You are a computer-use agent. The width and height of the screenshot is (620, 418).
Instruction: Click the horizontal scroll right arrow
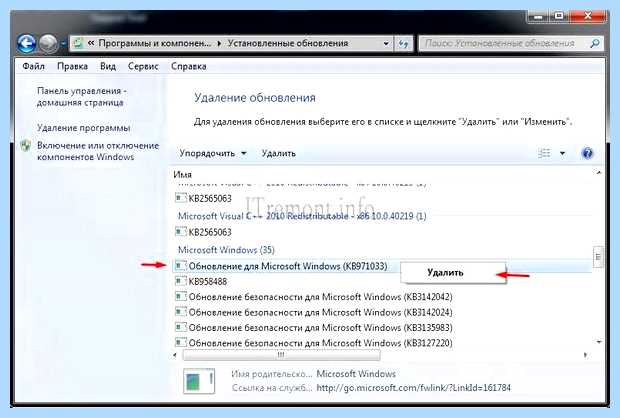(x=585, y=355)
